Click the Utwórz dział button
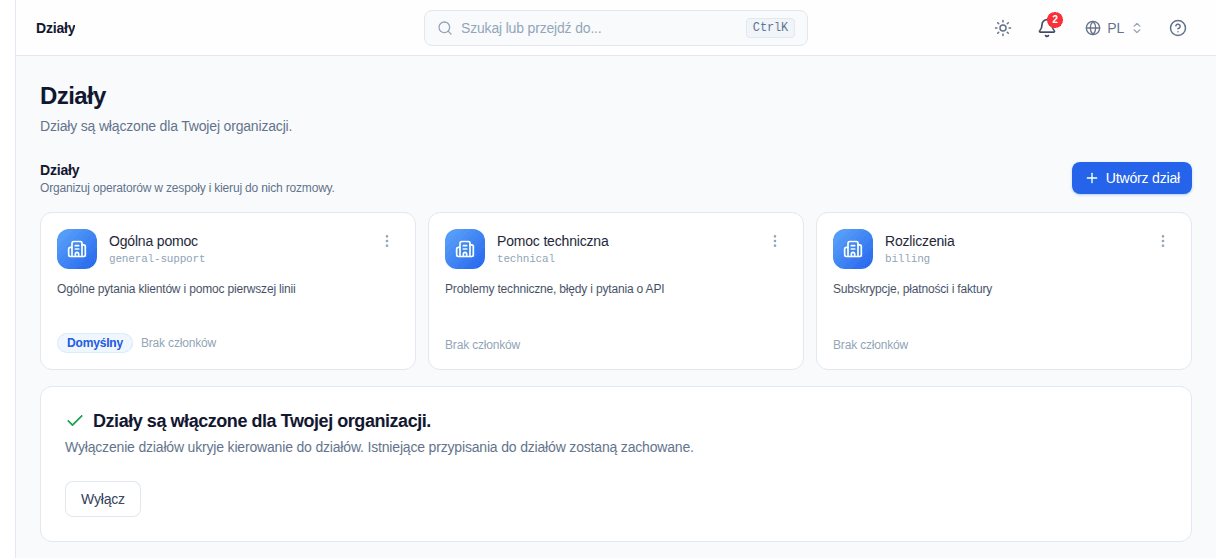Viewport: 1216px width, 558px height. (1132, 178)
